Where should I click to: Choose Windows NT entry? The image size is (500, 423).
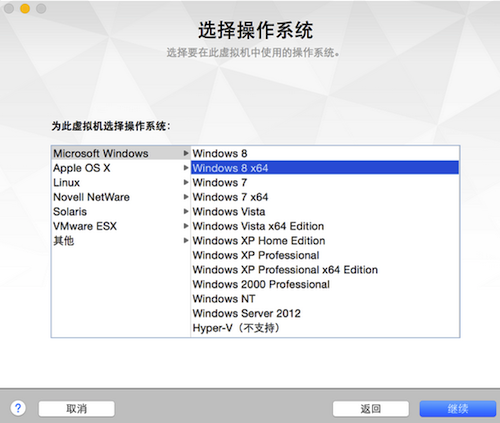click(325, 299)
